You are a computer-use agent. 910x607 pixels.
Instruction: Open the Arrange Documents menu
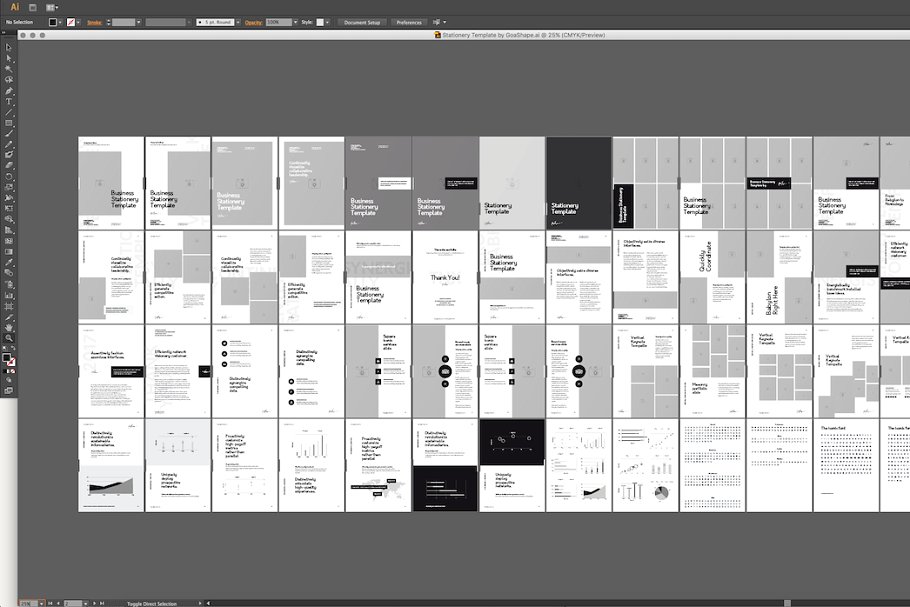(x=440, y=22)
